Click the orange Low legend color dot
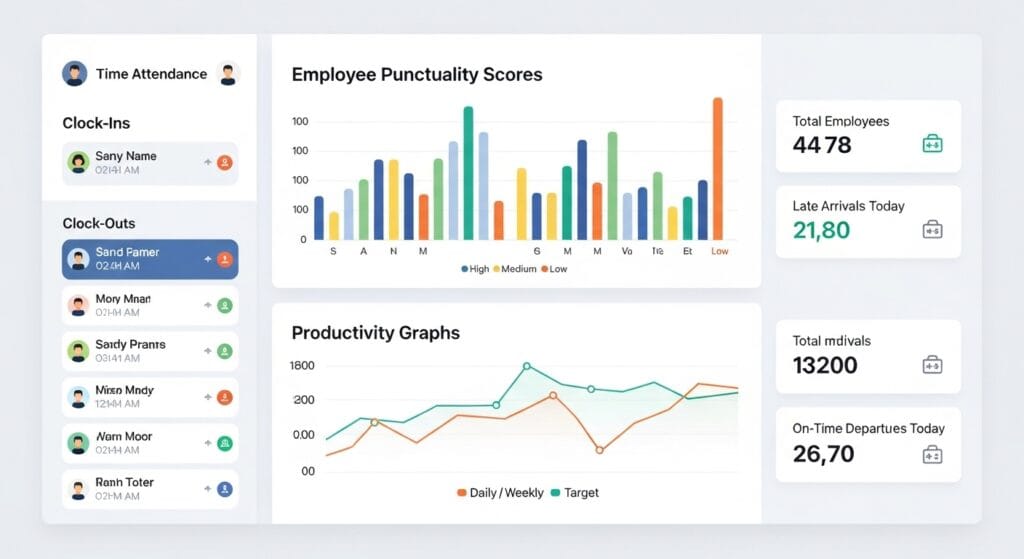The width and height of the screenshot is (1024, 559). click(544, 269)
